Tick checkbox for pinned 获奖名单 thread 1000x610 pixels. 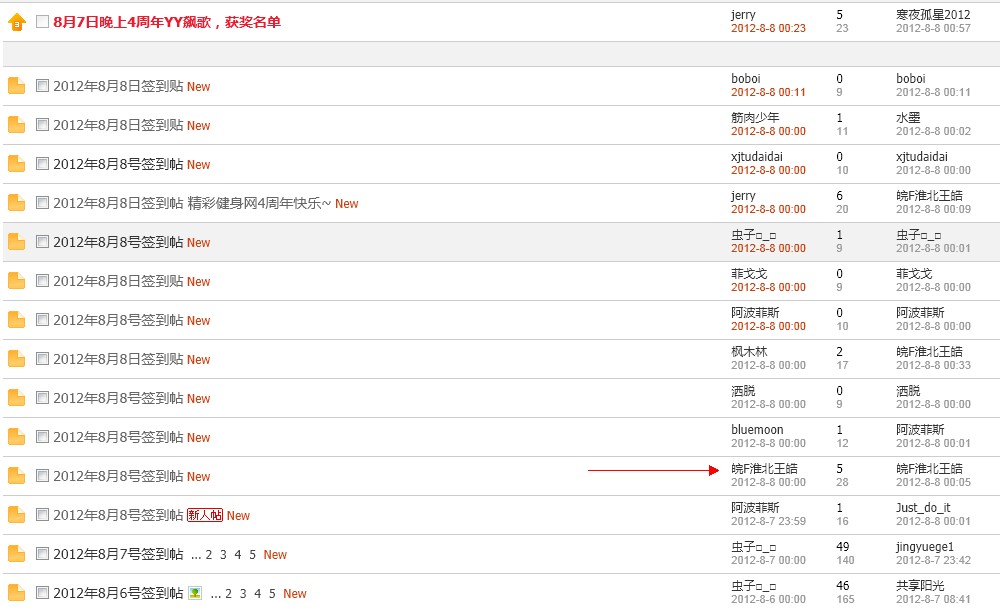coord(42,21)
